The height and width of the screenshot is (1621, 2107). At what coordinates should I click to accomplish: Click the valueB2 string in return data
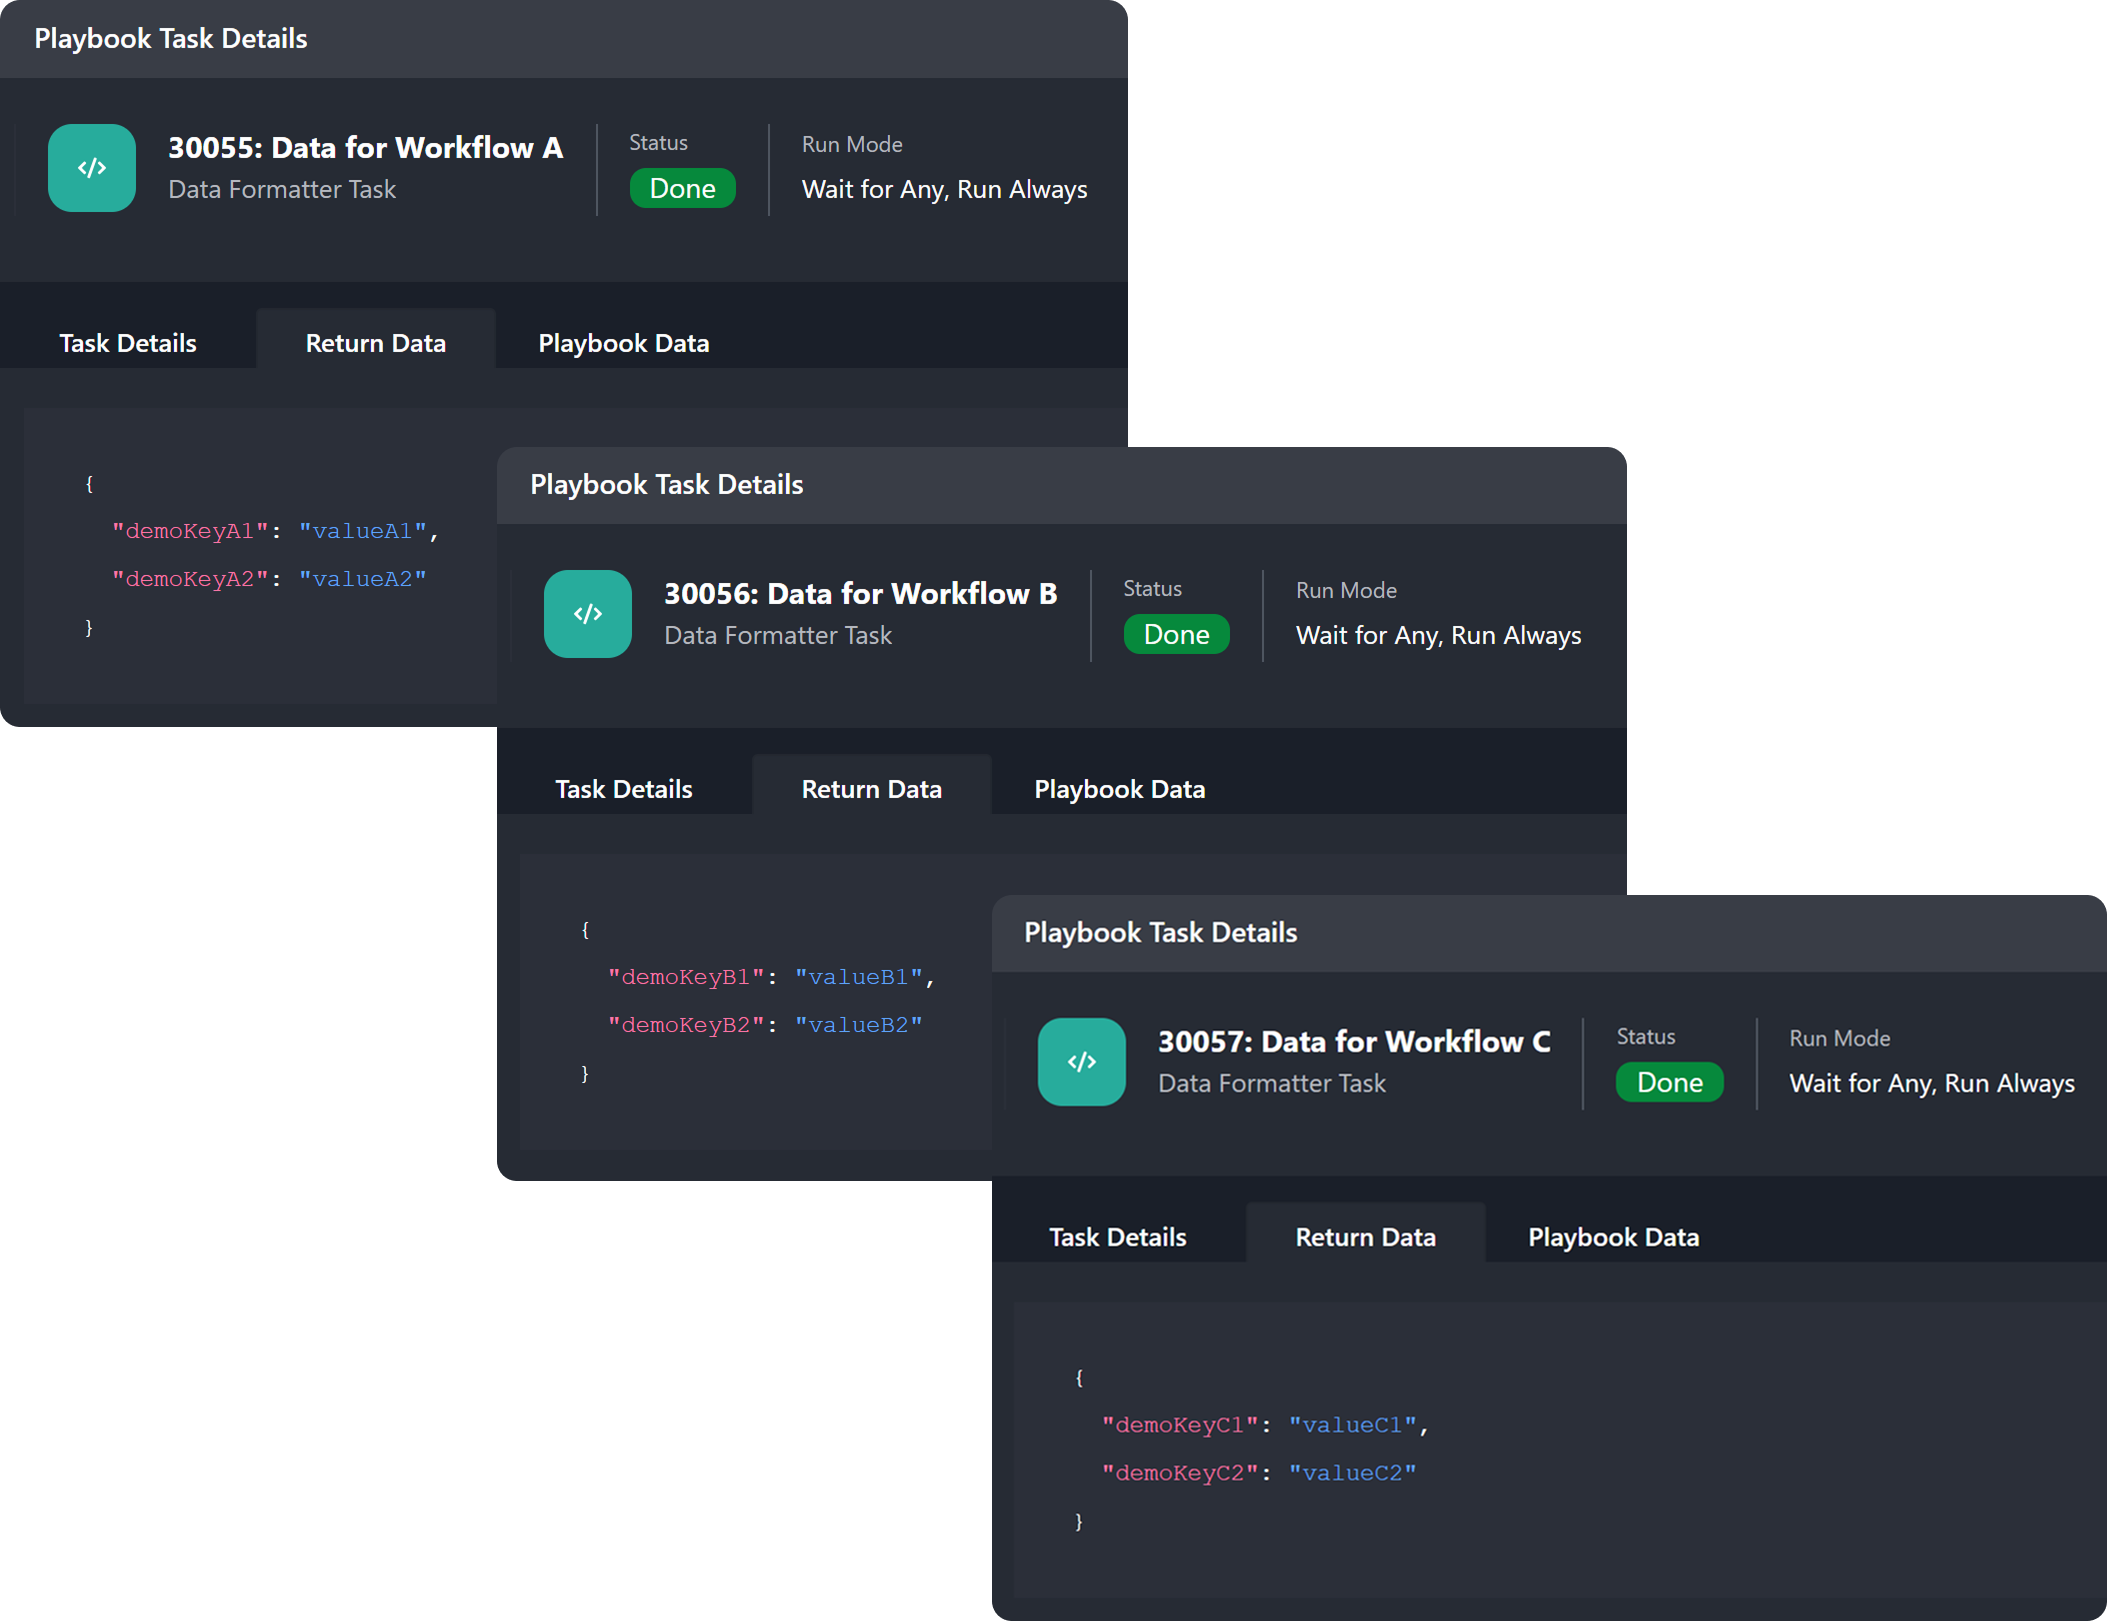(858, 1025)
